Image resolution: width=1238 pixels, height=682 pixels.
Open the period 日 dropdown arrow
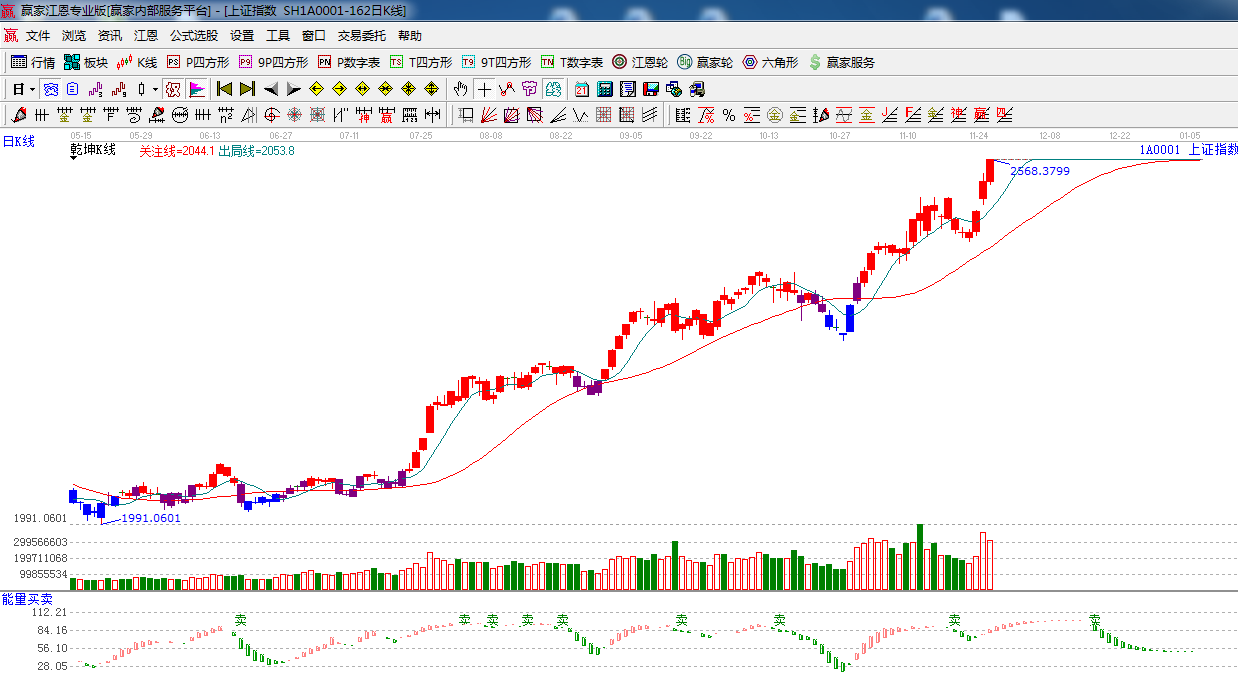[32, 89]
